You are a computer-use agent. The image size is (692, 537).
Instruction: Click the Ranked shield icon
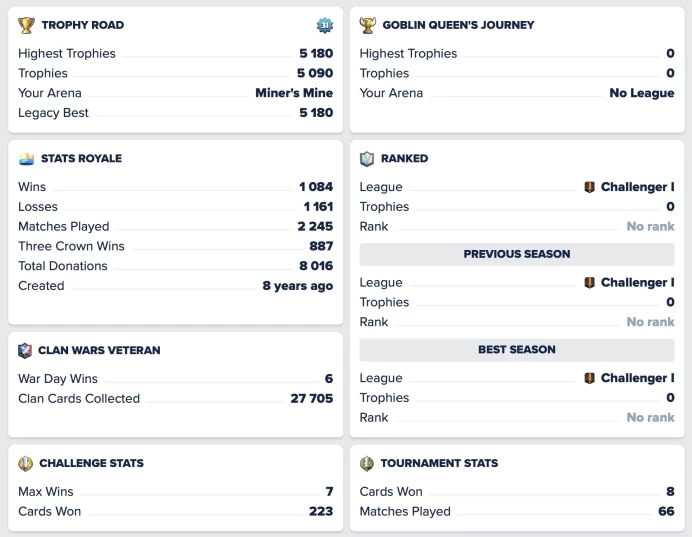tap(367, 159)
